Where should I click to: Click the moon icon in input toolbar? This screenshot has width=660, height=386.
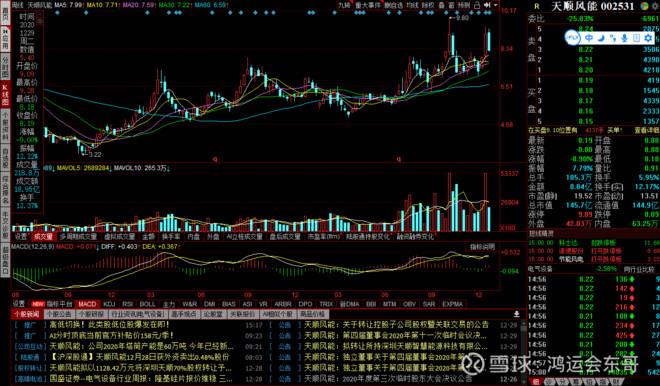click(601, 38)
